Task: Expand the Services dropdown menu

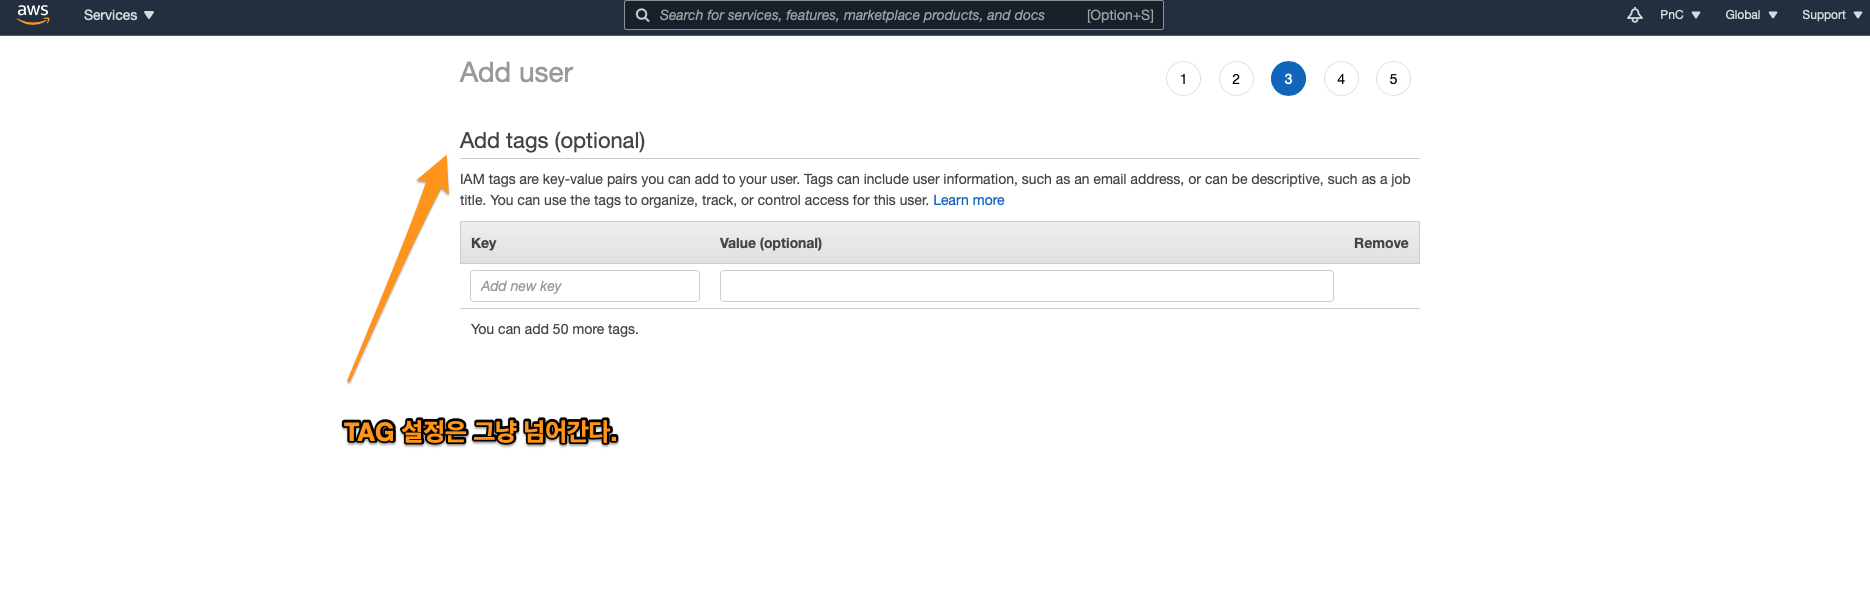Action: 118,15
